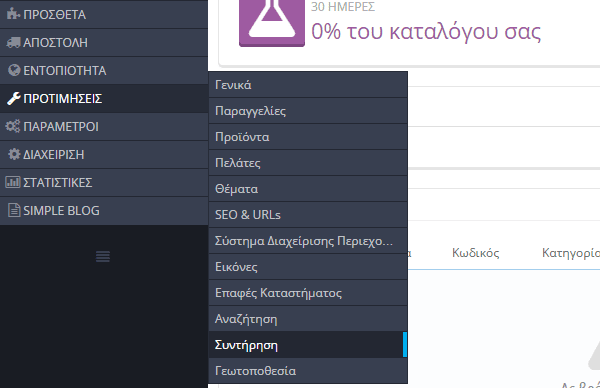Choose Παραγγελίες from the submenu
600x388 pixels.
(x=308, y=111)
